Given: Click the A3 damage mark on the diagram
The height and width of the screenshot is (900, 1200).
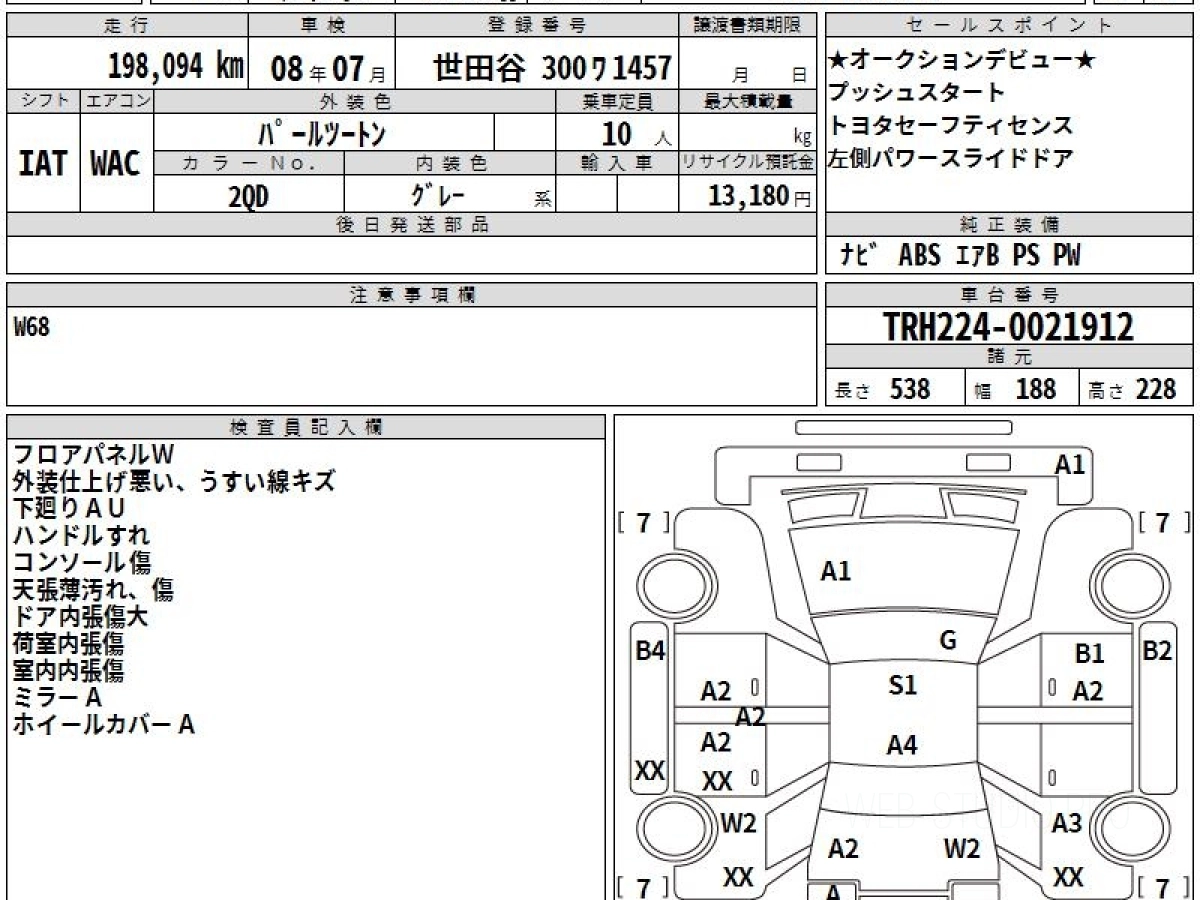Looking at the screenshot, I should coord(1067,824).
